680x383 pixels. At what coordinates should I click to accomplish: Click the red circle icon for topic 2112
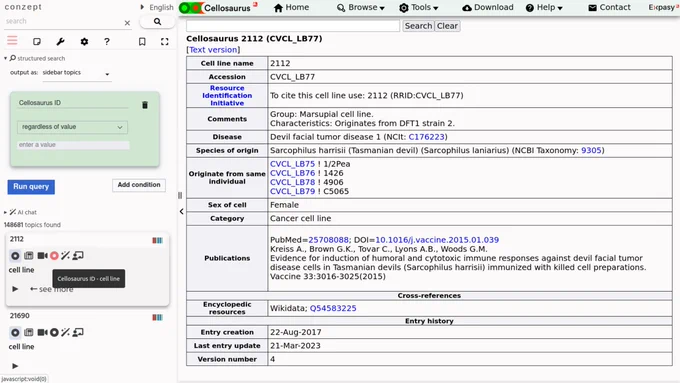[54, 256]
